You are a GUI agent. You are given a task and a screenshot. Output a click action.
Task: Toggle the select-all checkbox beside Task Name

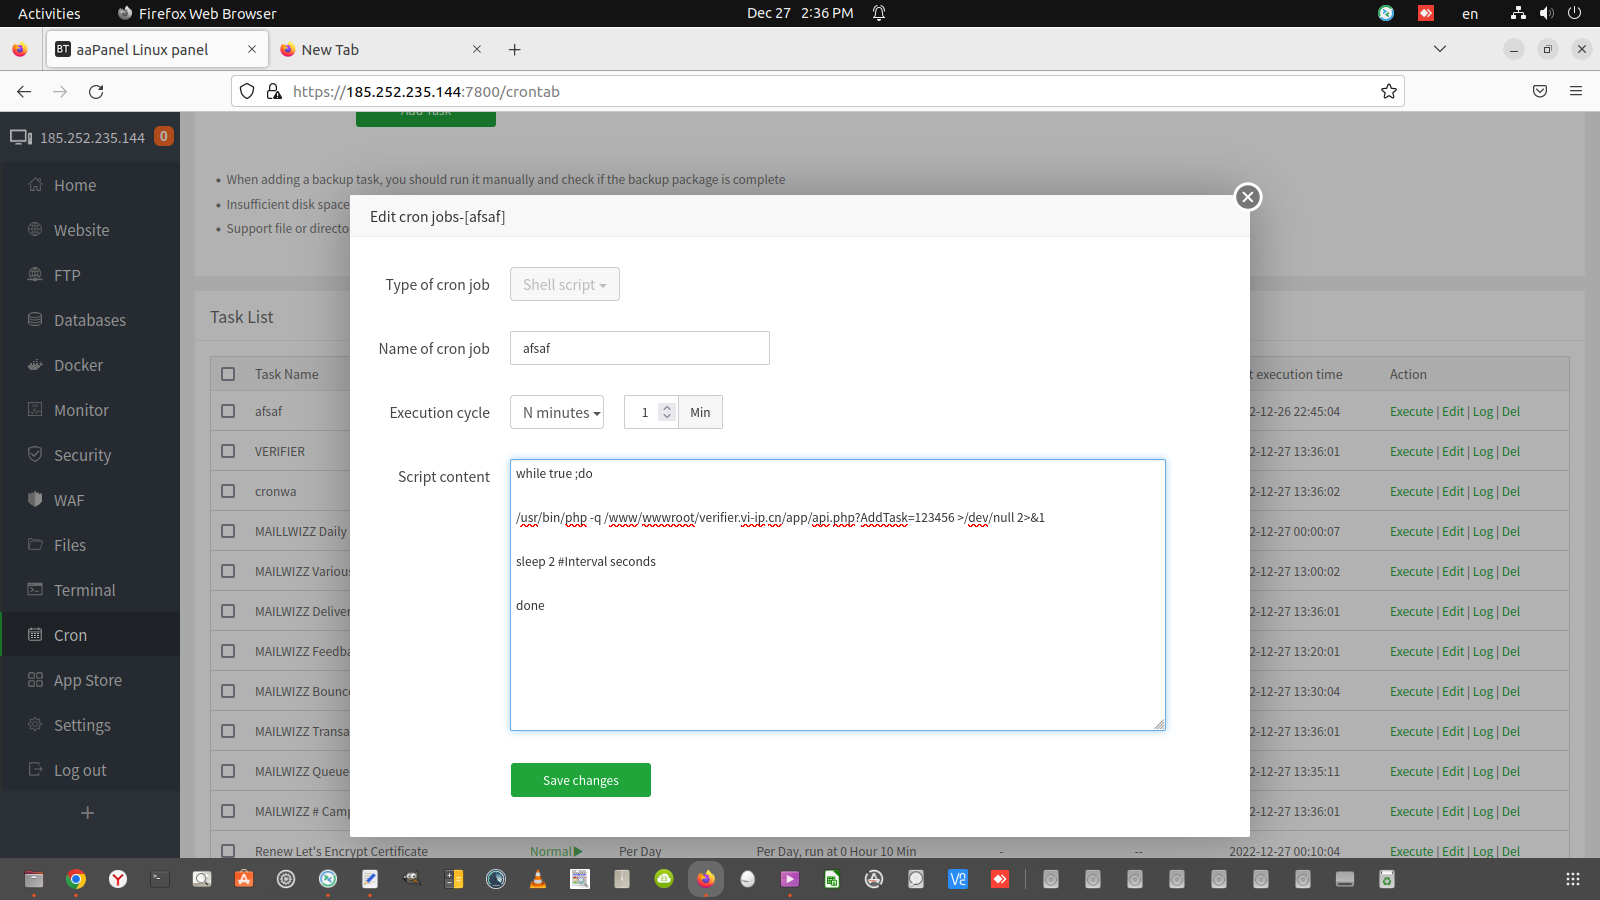tap(228, 374)
